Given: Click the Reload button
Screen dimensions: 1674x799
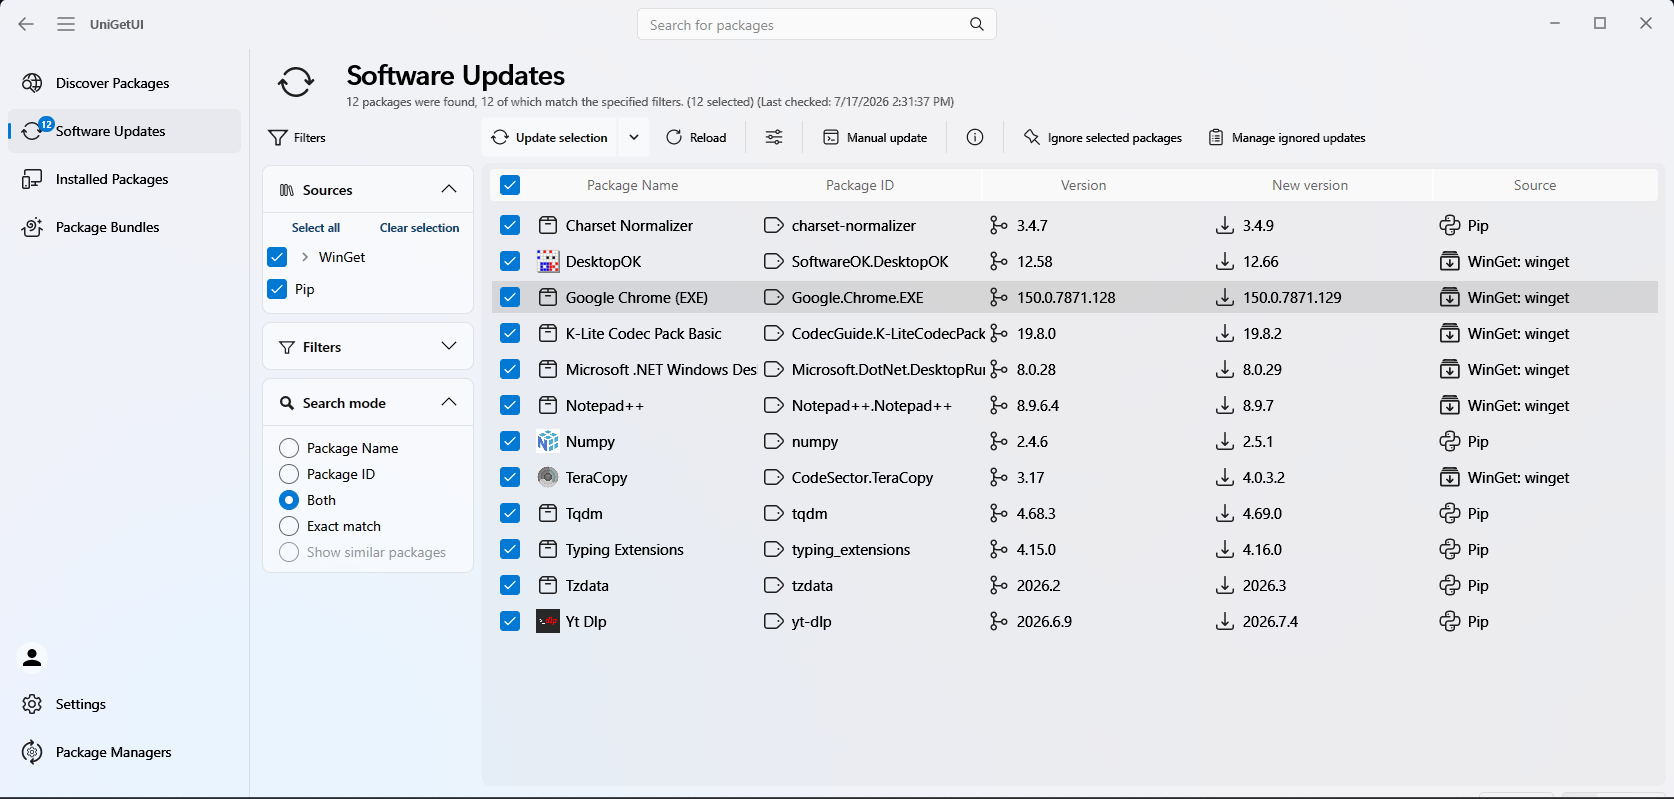Looking at the screenshot, I should click(x=697, y=137).
